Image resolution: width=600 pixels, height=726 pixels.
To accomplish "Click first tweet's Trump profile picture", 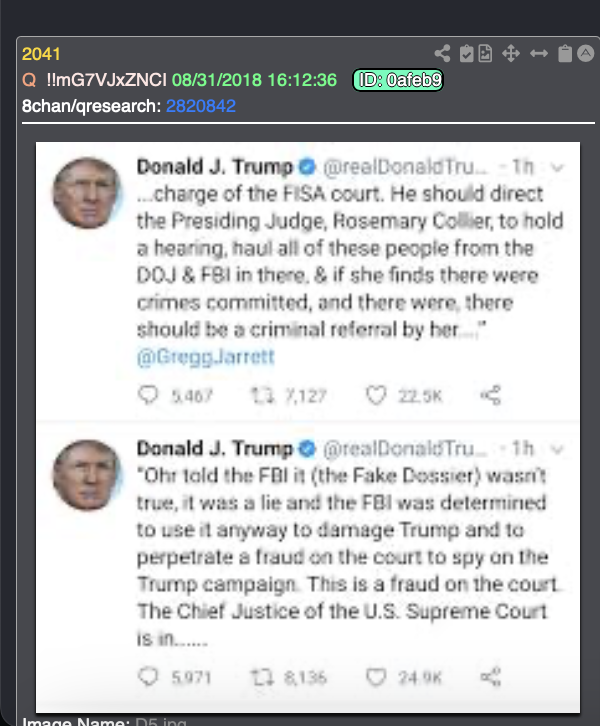I will click(x=87, y=194).
